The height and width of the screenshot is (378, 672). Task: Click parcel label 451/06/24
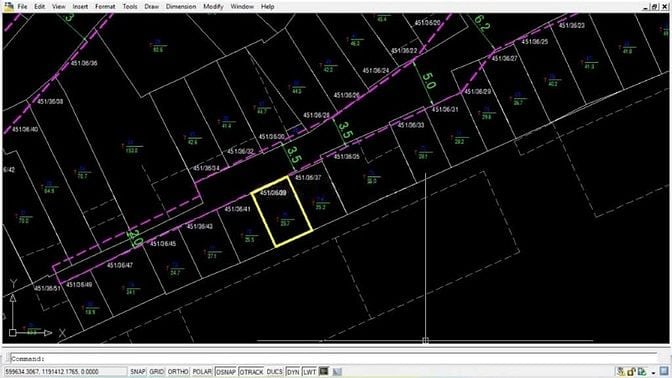click(x=376, y=70)
